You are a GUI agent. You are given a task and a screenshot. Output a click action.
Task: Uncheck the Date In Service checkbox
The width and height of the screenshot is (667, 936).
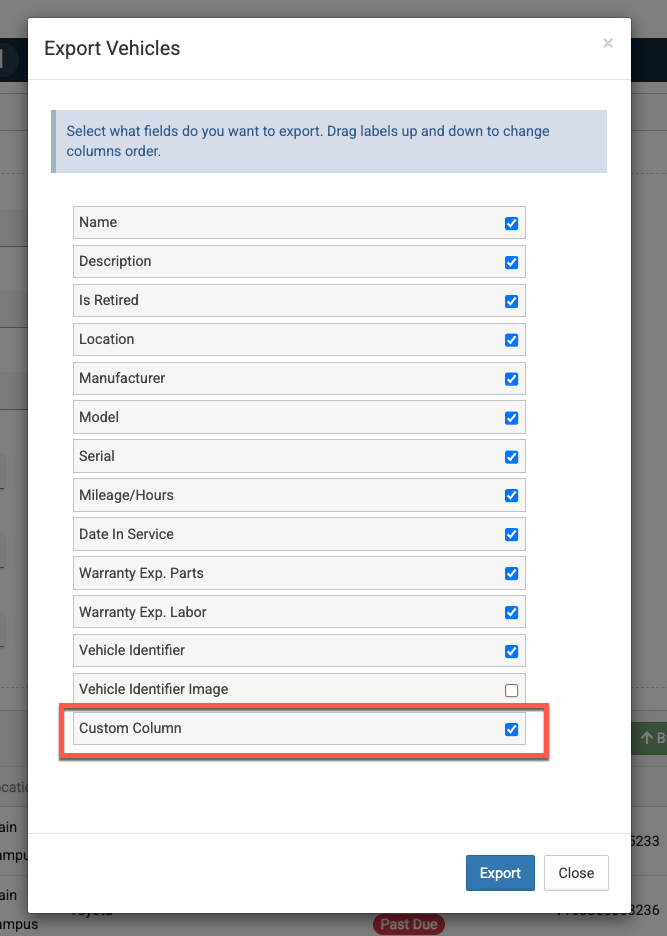[511, 535]
